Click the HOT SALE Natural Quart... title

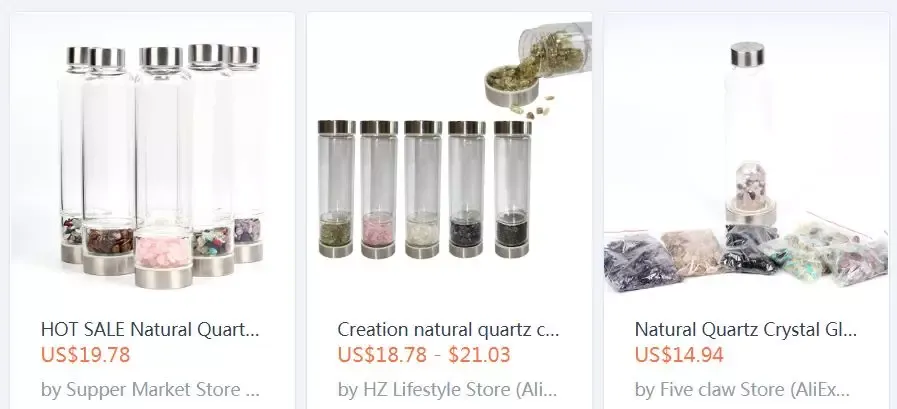point(150,329)
